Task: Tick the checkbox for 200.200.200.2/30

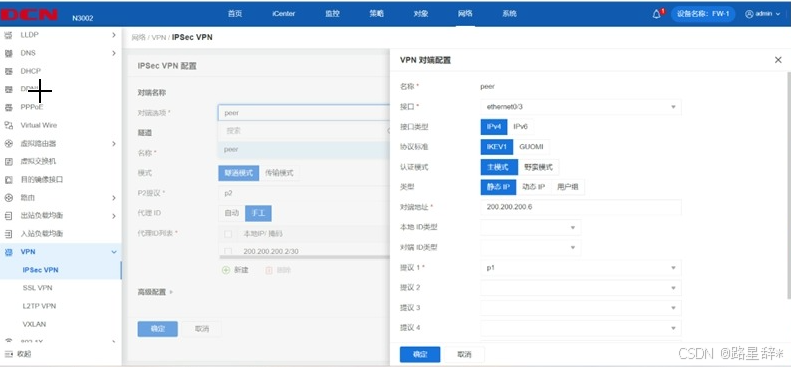Action: click(228, 251)
